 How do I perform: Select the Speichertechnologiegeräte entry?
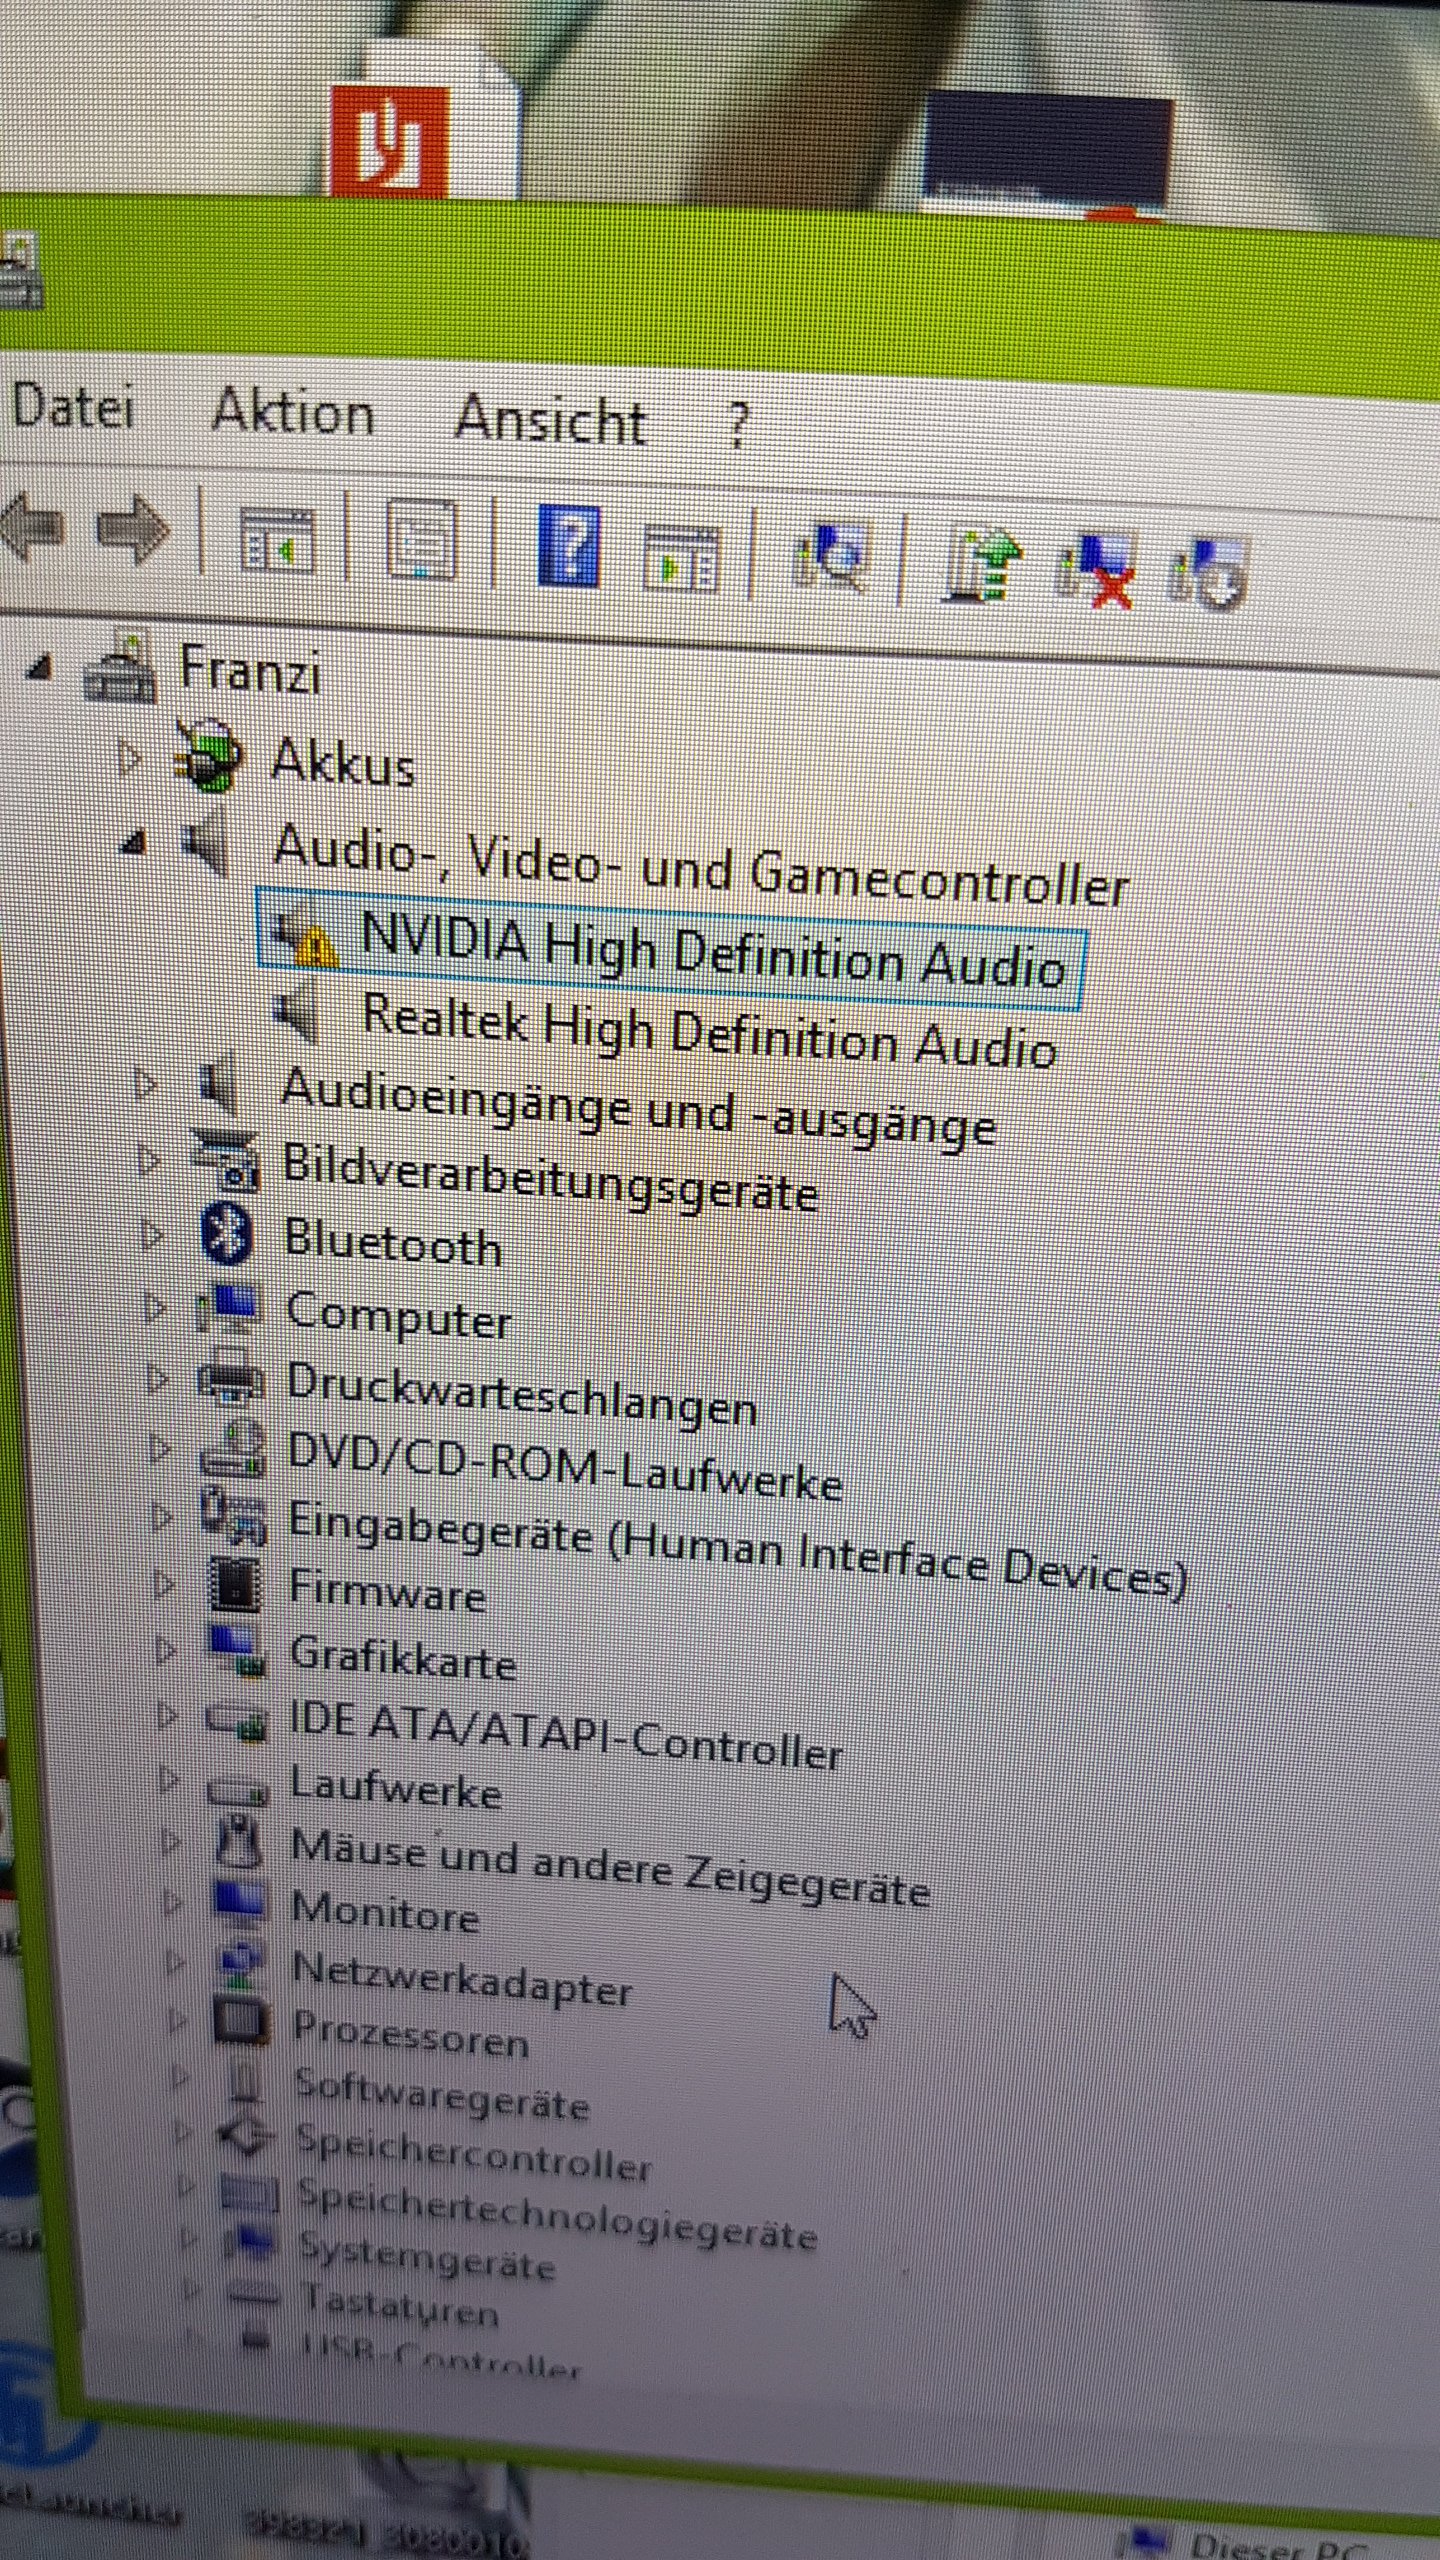(557, 2215)
